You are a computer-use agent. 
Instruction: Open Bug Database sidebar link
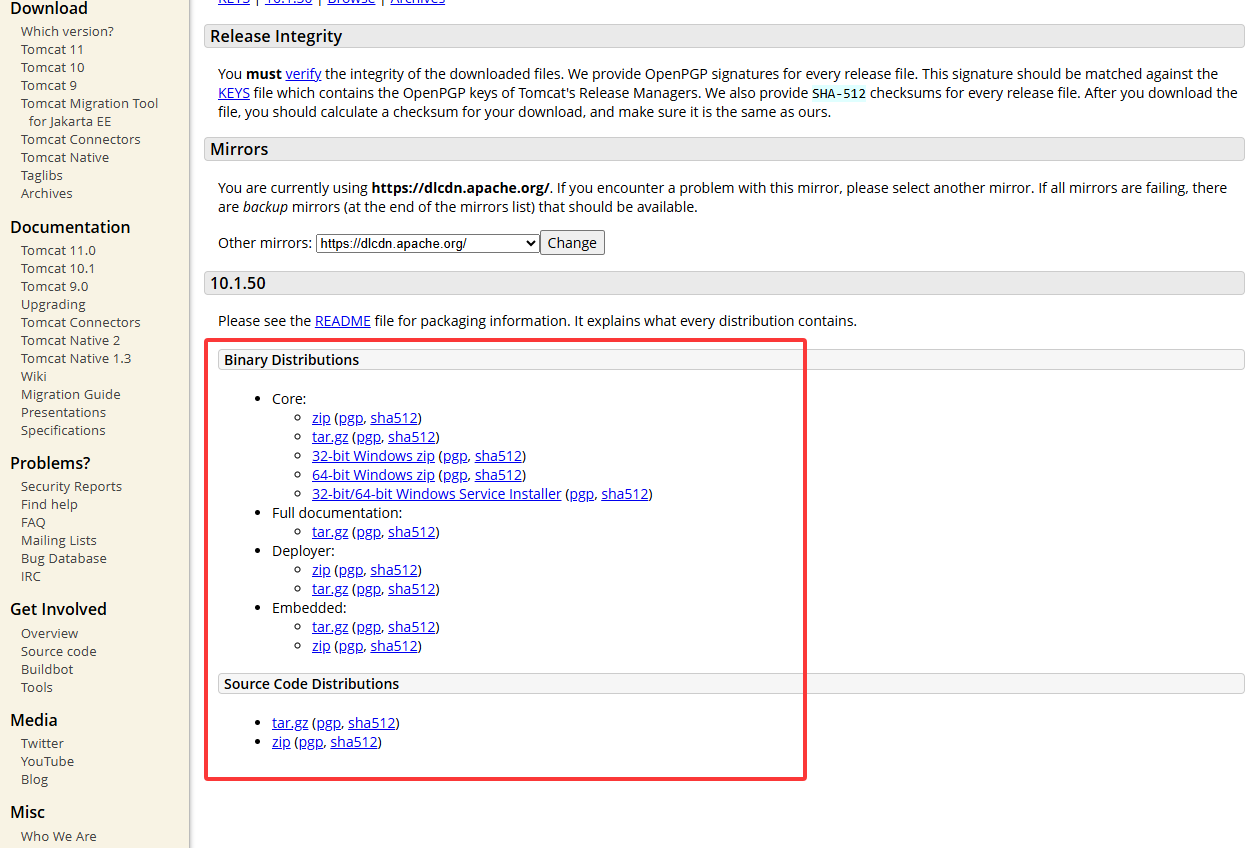(x=63, y=559)
